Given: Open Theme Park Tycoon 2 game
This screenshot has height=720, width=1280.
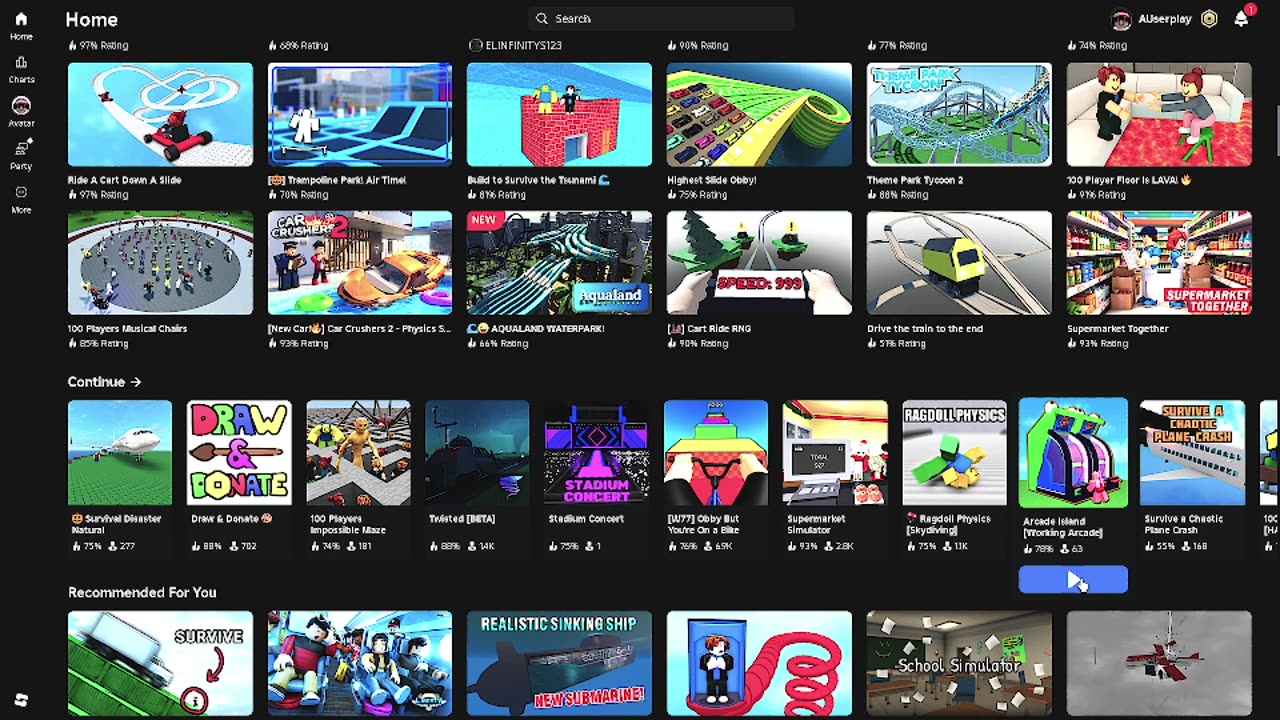Looking at the screenshot, I should point(959,114).
